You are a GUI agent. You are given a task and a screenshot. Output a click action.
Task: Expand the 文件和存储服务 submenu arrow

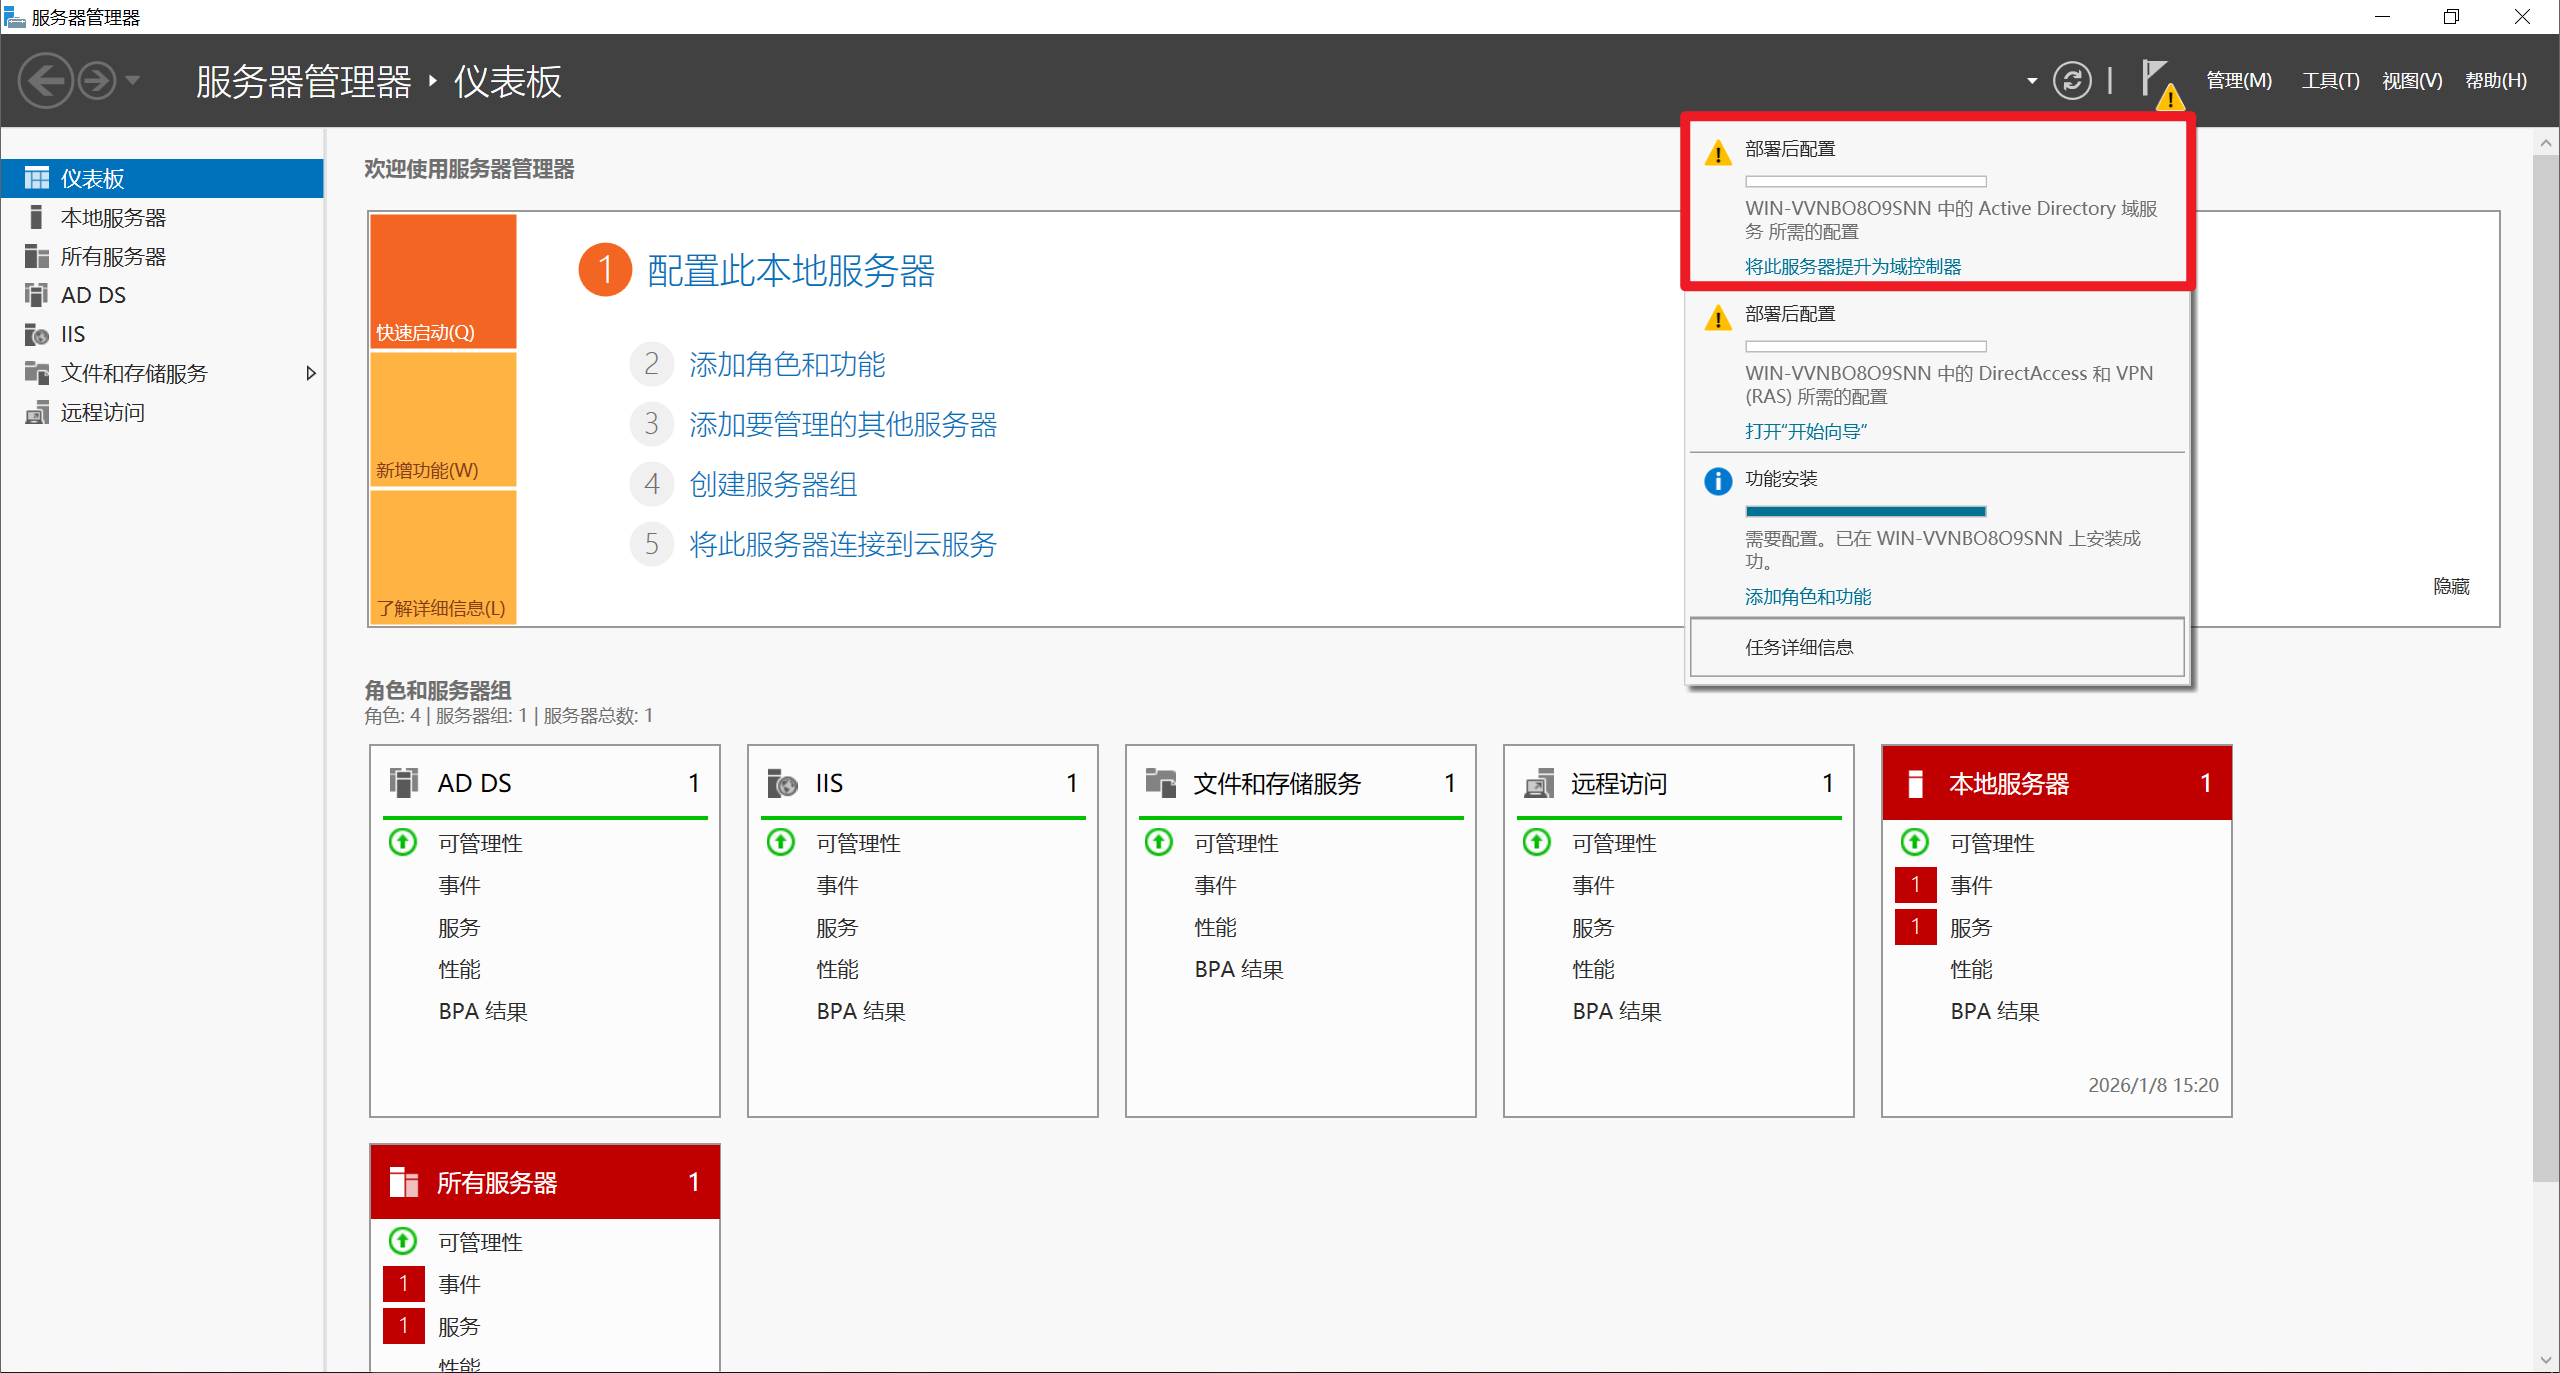point(311,373)
